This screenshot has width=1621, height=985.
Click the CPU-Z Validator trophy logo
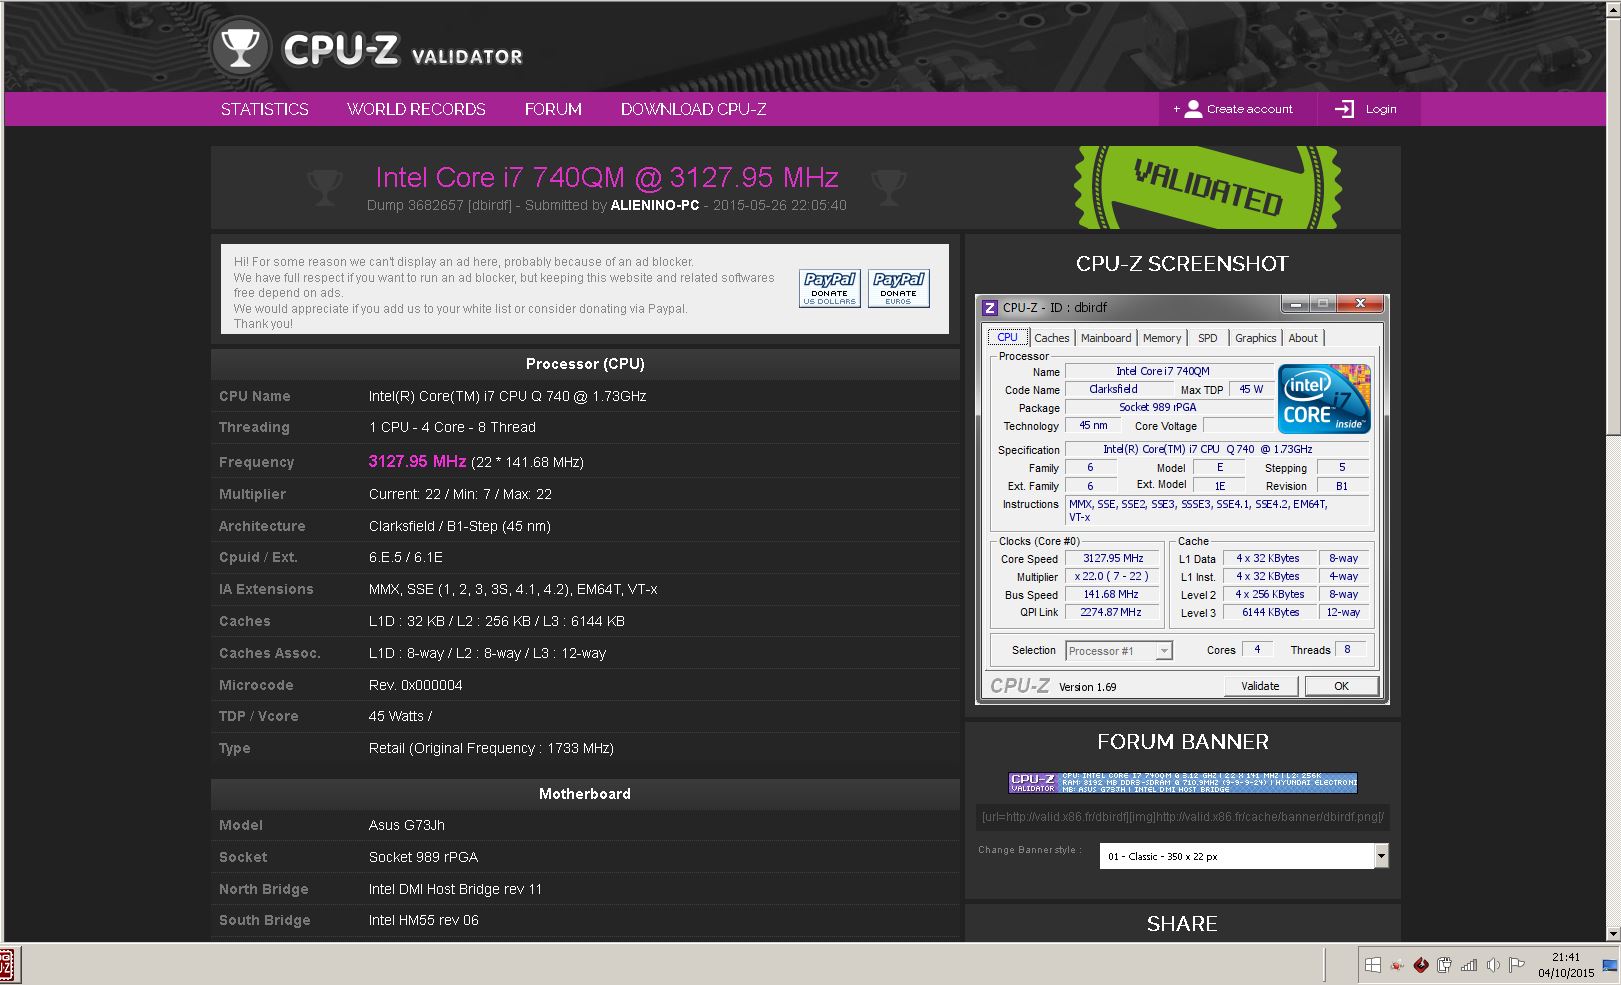tap(241, 47)
